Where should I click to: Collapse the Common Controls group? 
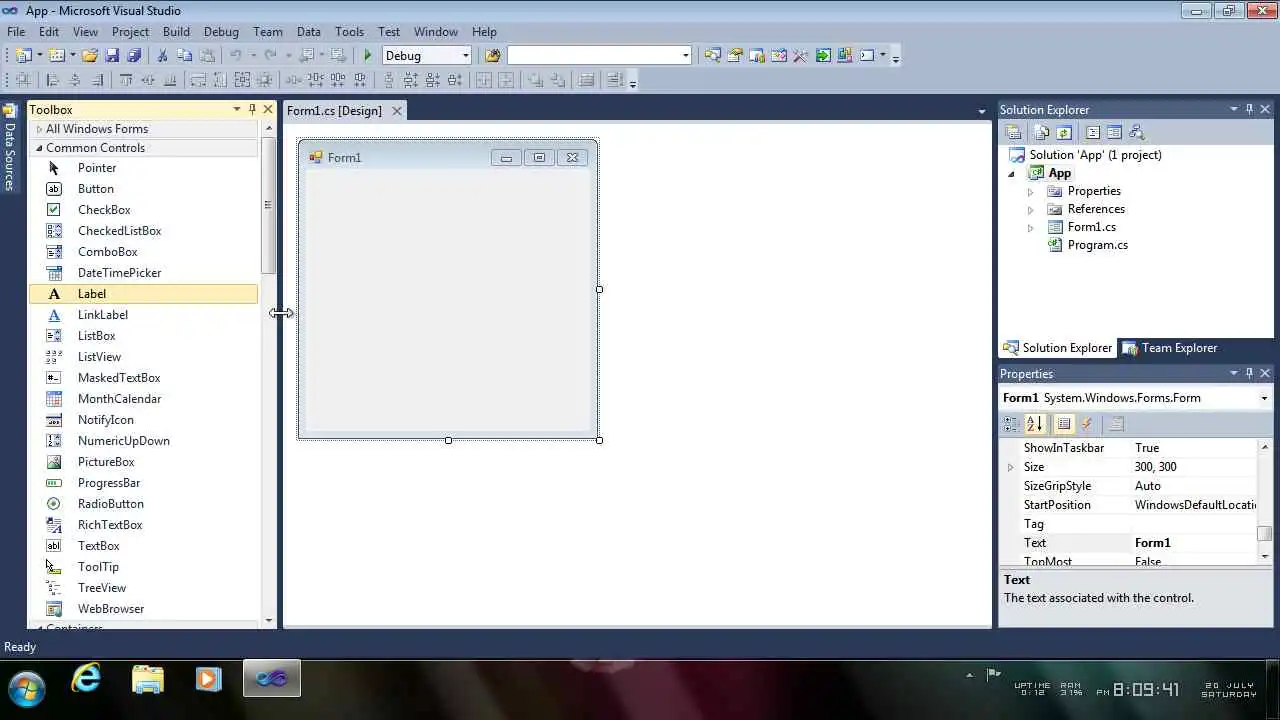tap(40, 148)
